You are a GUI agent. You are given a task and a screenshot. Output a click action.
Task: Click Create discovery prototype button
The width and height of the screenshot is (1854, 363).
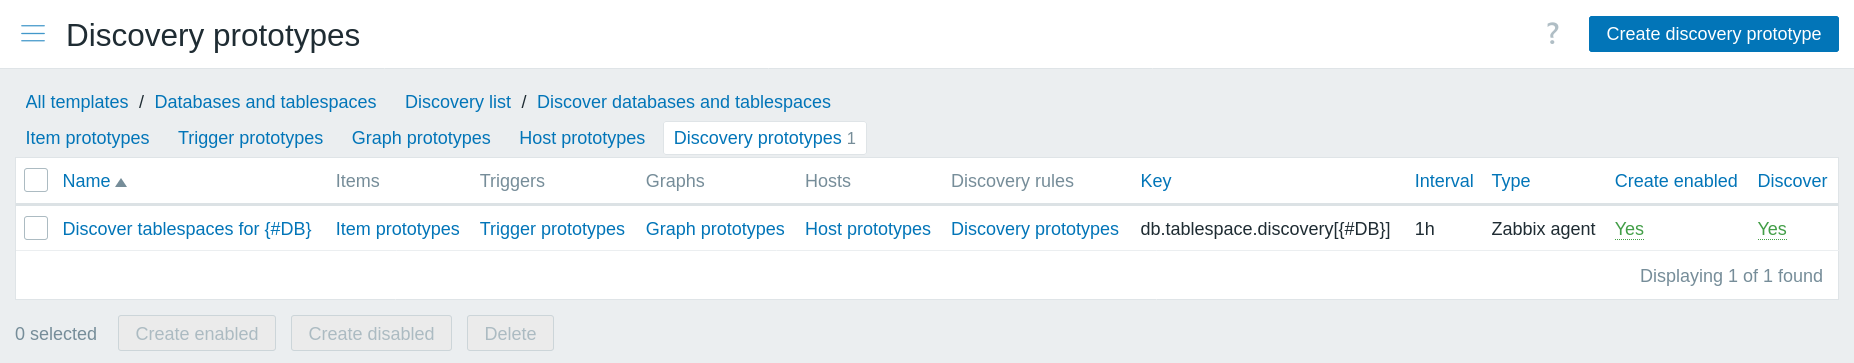(x=1713, y=34)
